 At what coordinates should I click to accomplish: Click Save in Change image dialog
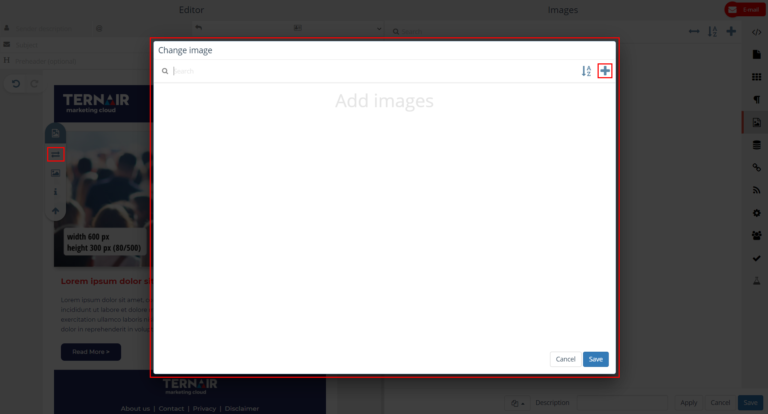(596, 359)
